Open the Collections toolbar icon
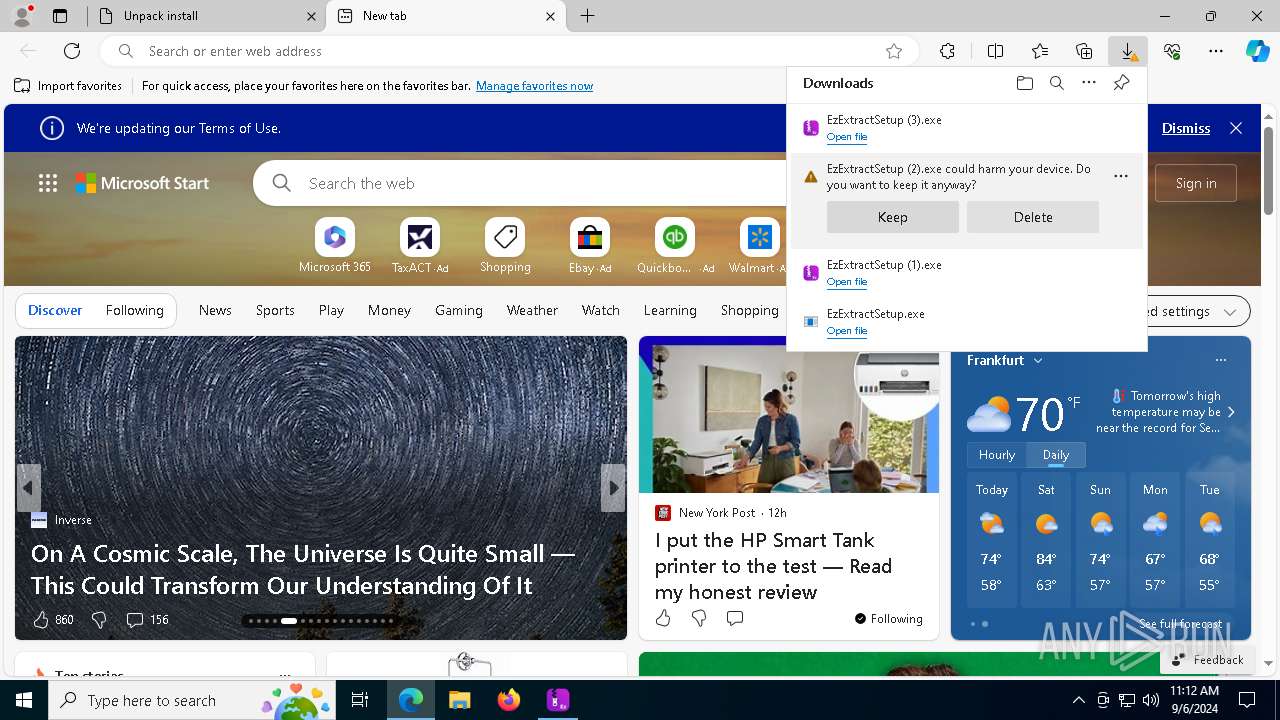This screenshot has width=1280, height=720. [1084, 51]
